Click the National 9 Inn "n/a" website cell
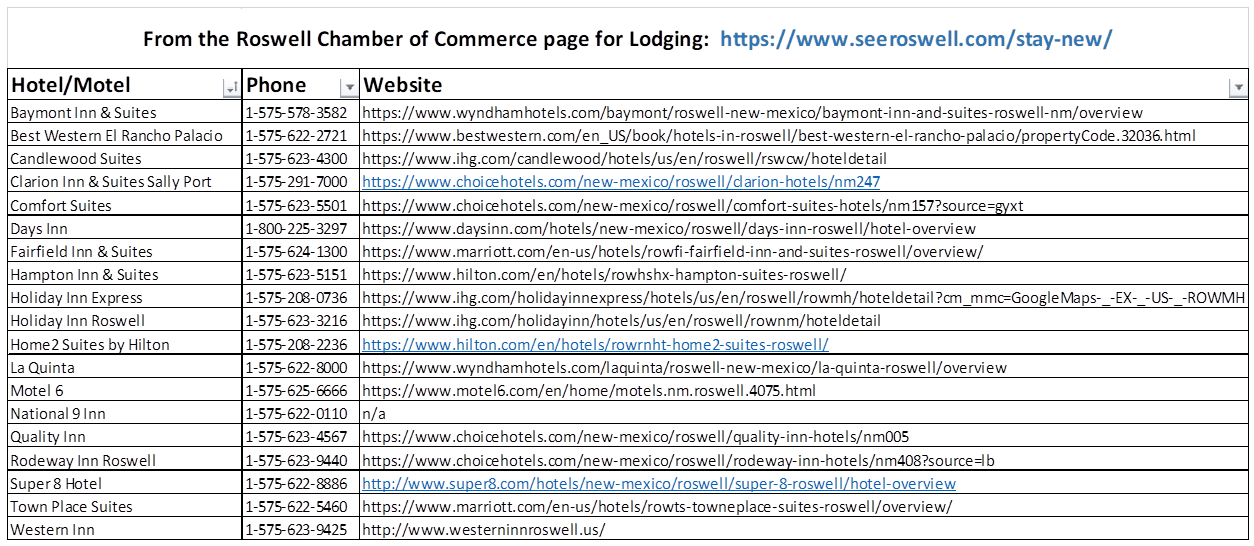This screenshot has height=546, width=1254. coord(373,414)
